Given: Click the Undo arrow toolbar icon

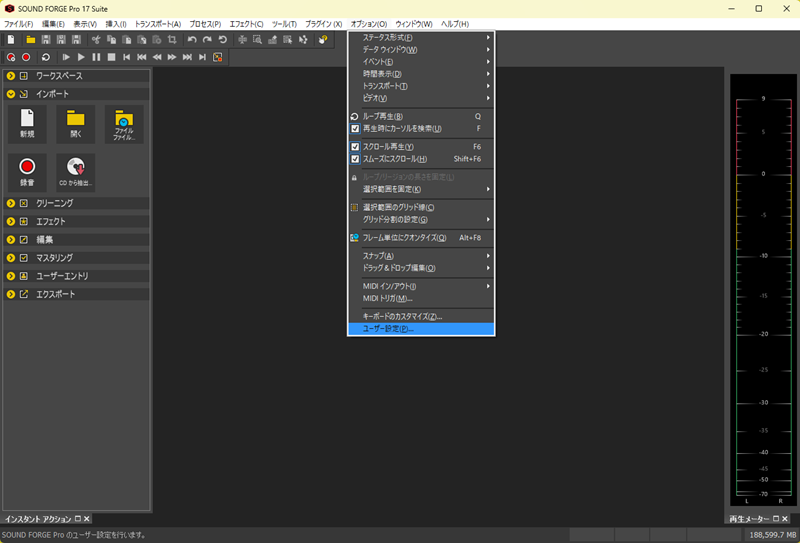Looking at the screenshot, I should click(x=192, y=40).
